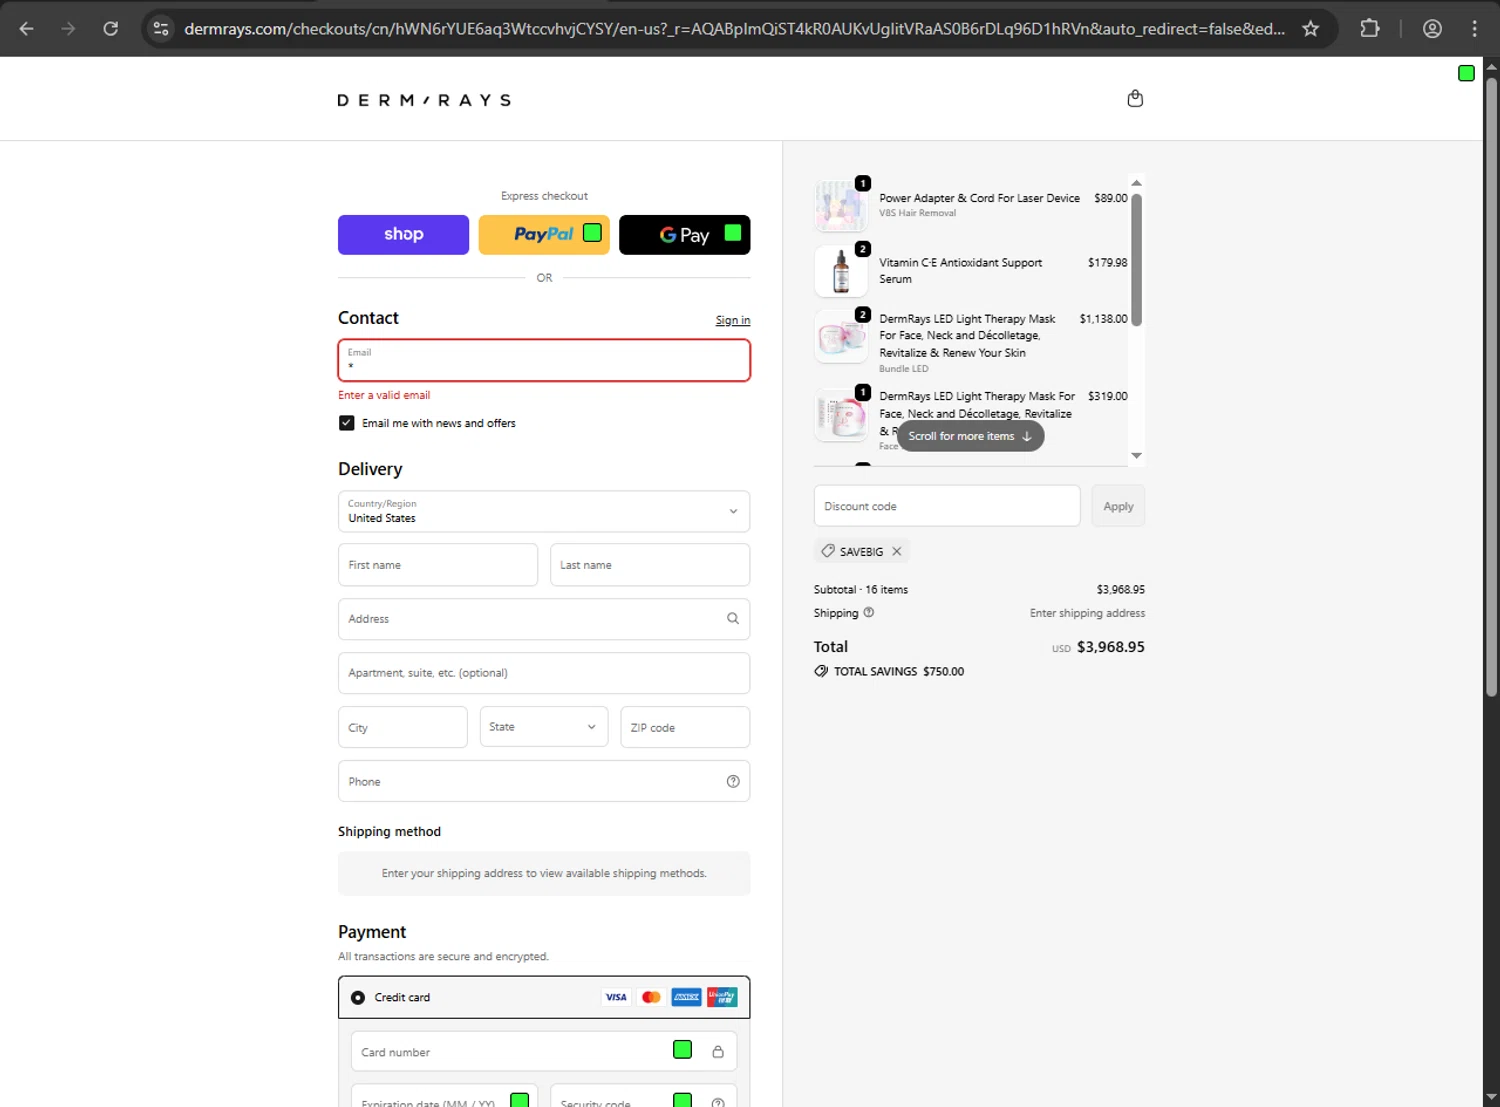This screenshot has width=1500, height=1107.
Task: Click the total savings tag icon
Action: (x=821, y=671)
